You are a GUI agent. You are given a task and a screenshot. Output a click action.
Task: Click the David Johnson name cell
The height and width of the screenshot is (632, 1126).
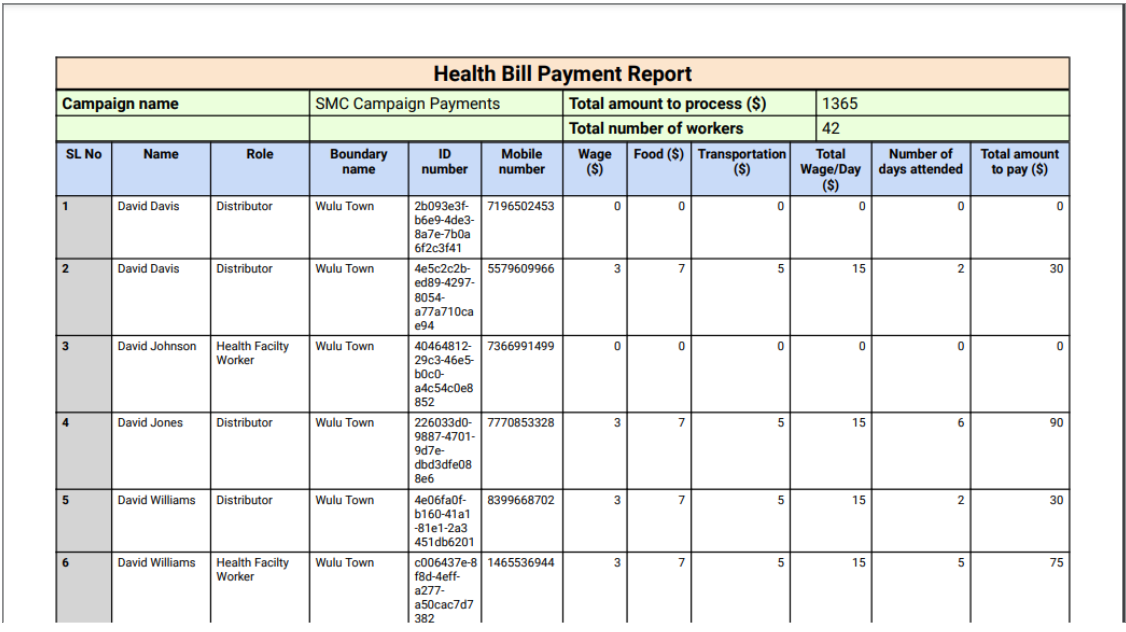[x=157, y=346]
